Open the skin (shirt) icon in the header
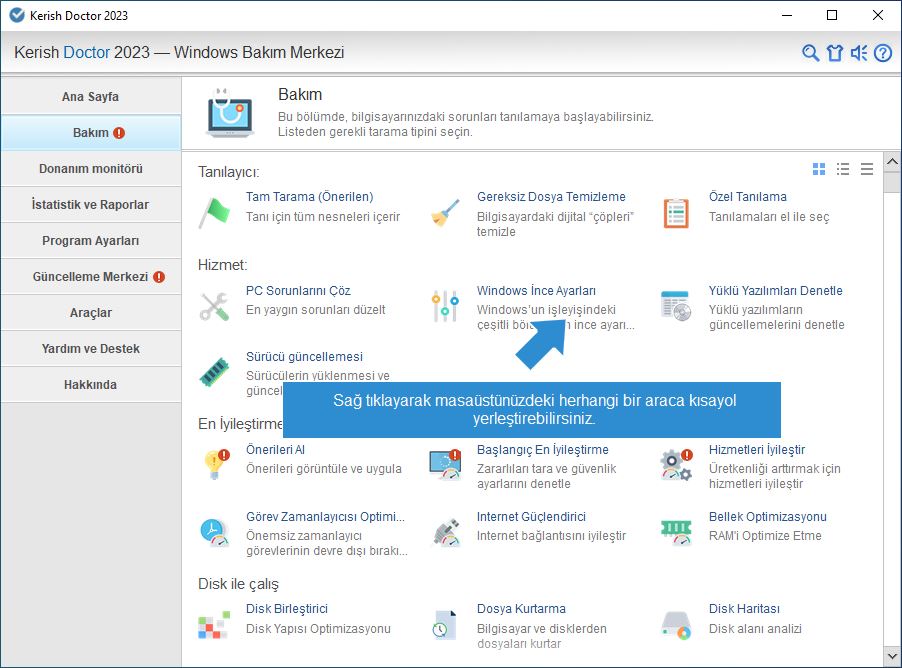The height and width of the screenshot is (668, 902). [x=835, y=53]
